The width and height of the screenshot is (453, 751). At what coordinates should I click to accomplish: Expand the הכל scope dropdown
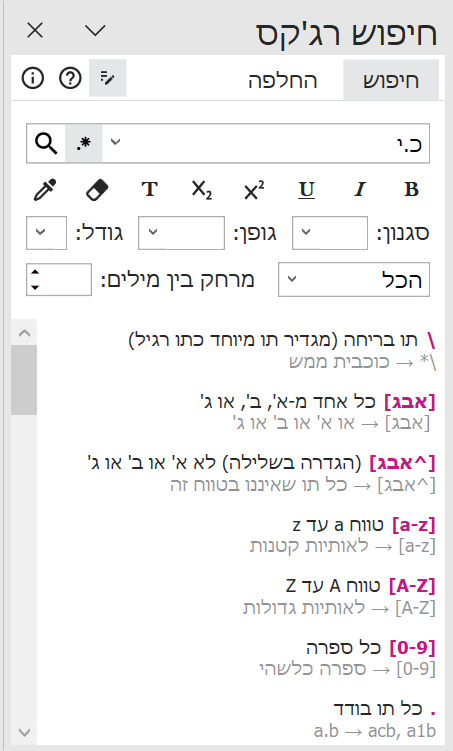coord(354,279)
